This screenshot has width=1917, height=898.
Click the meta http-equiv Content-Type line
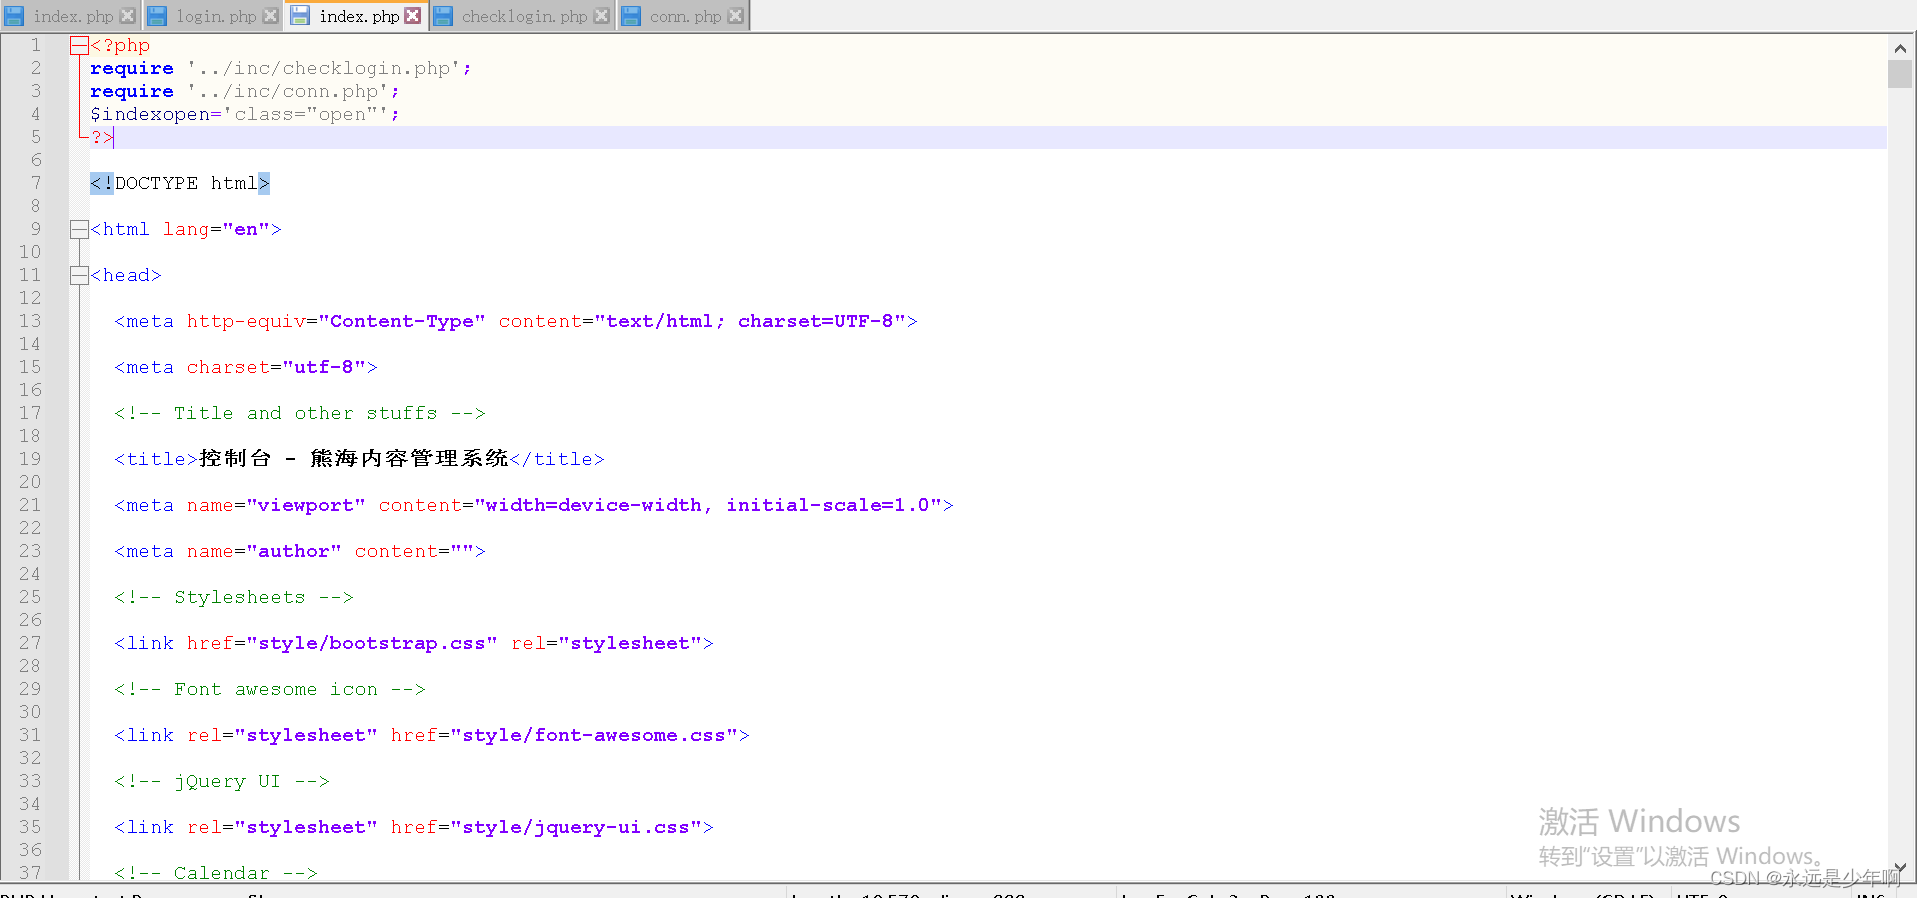pos(515,321)
